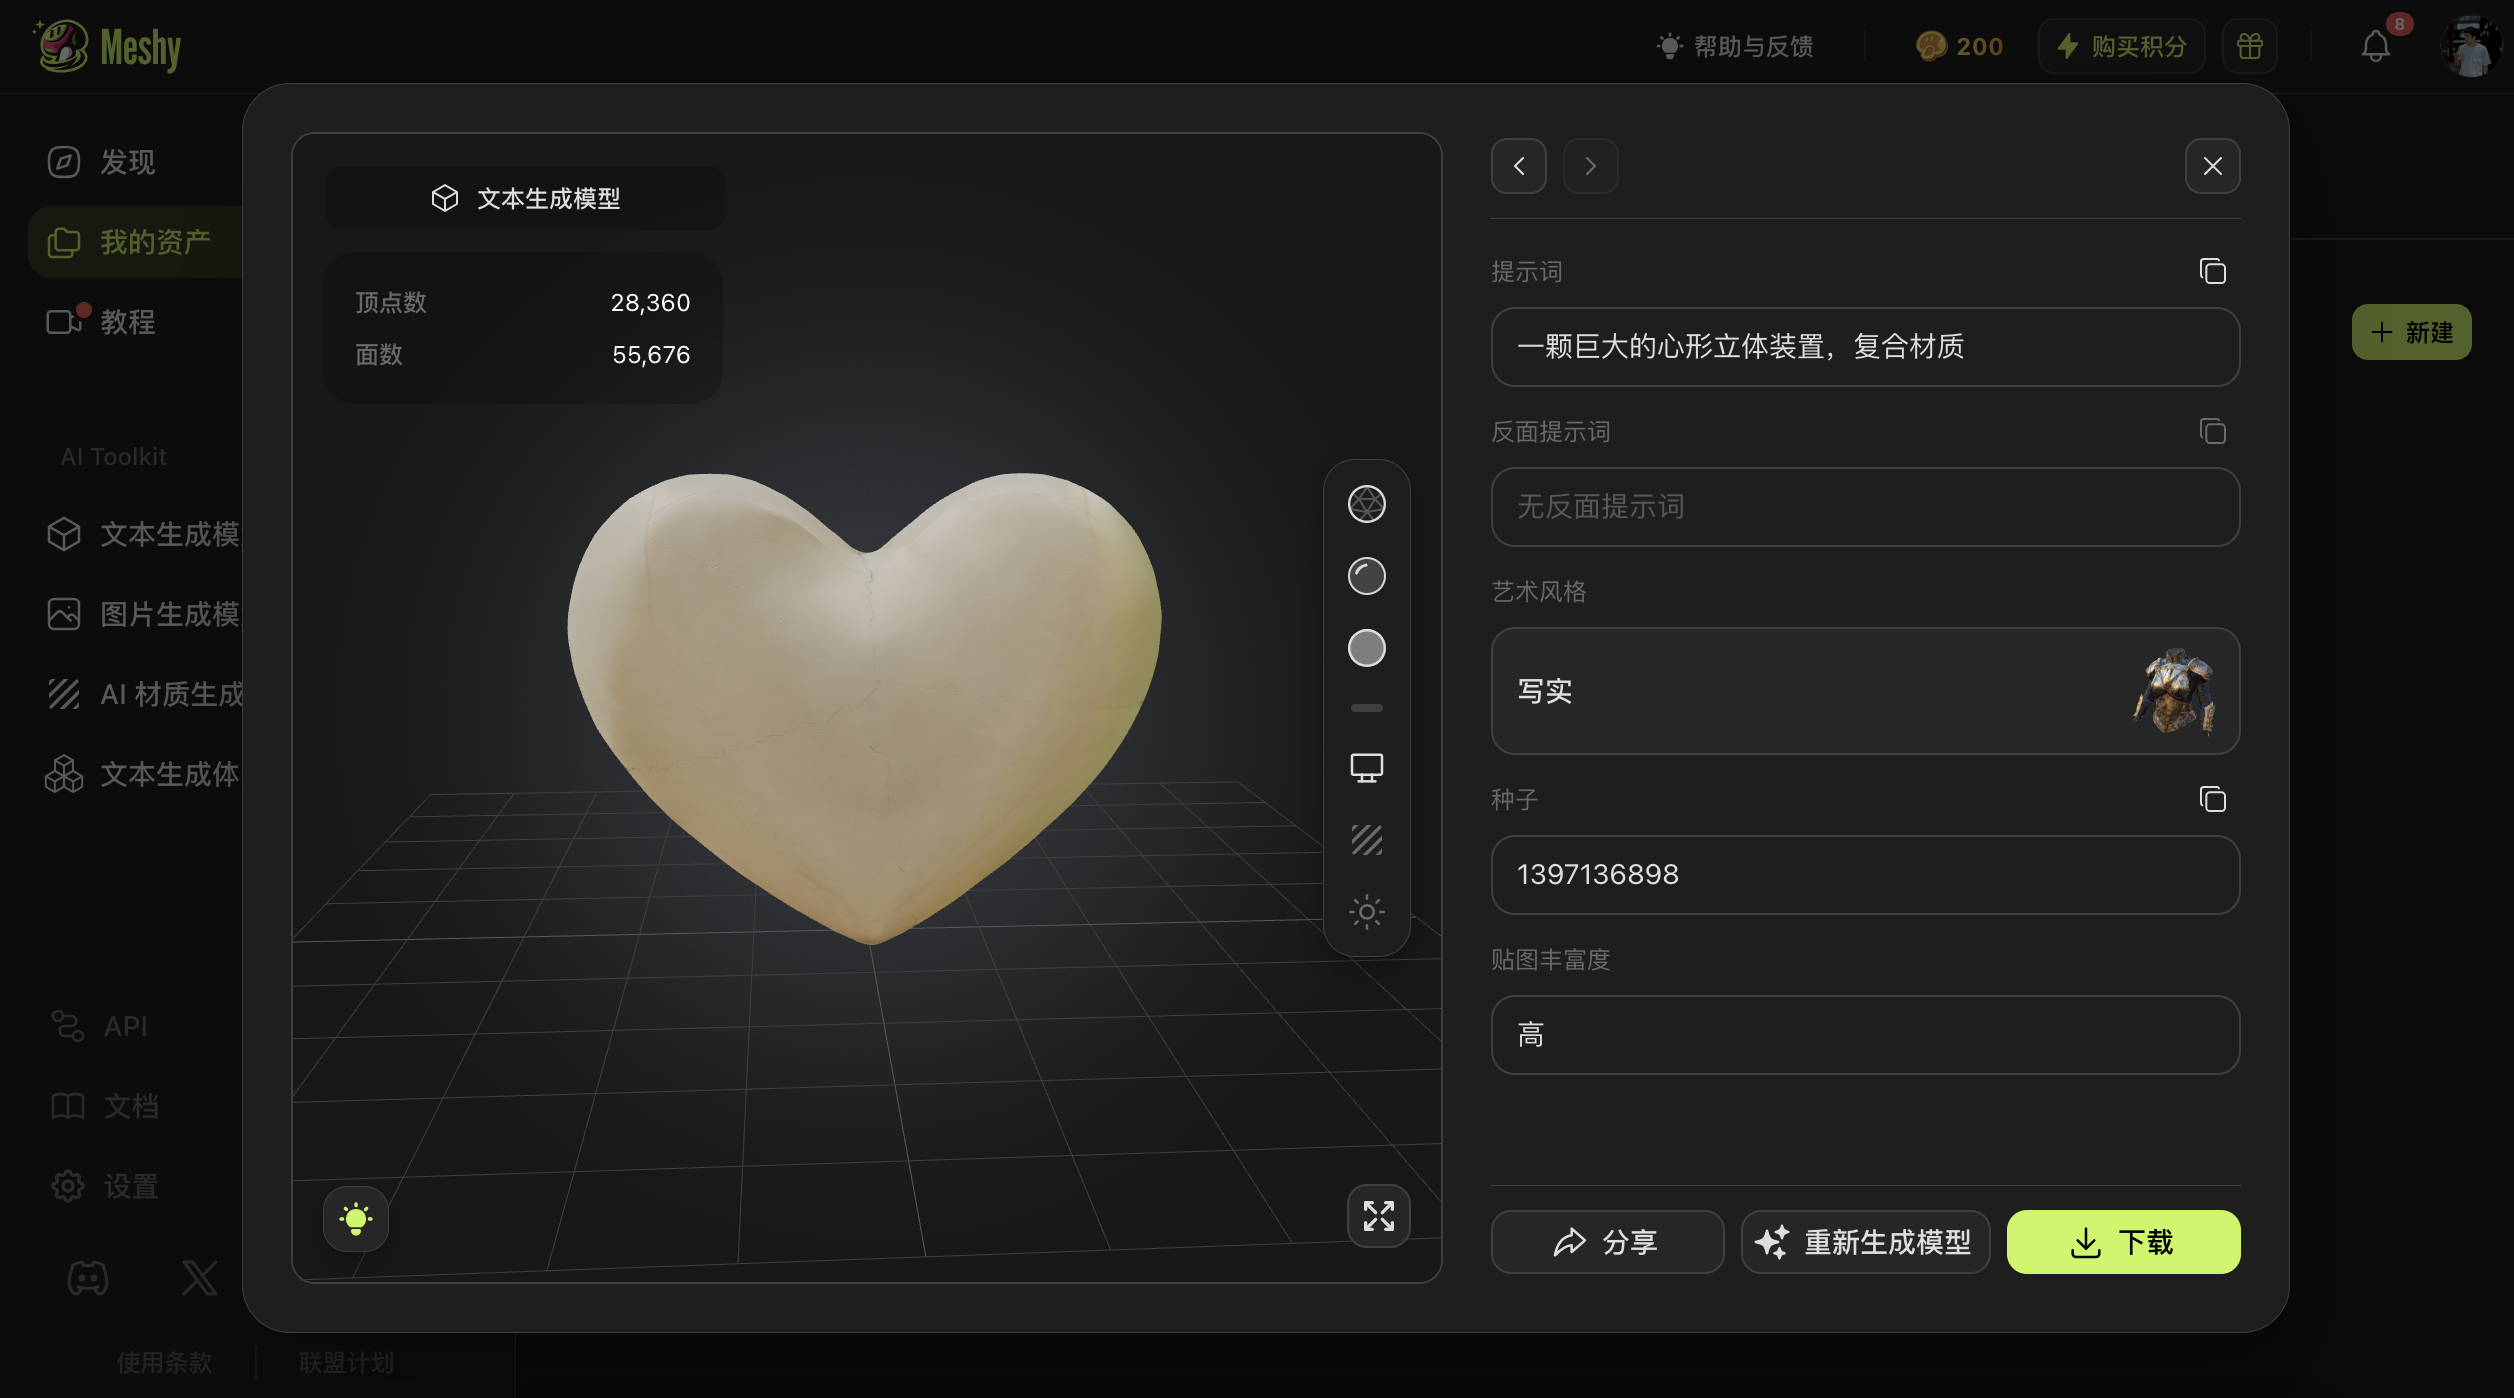Click the armor thumbnail in art style
The width and height of the screenshot is (2514, 1398).
pyautogui.click(x=2174, y=690)
